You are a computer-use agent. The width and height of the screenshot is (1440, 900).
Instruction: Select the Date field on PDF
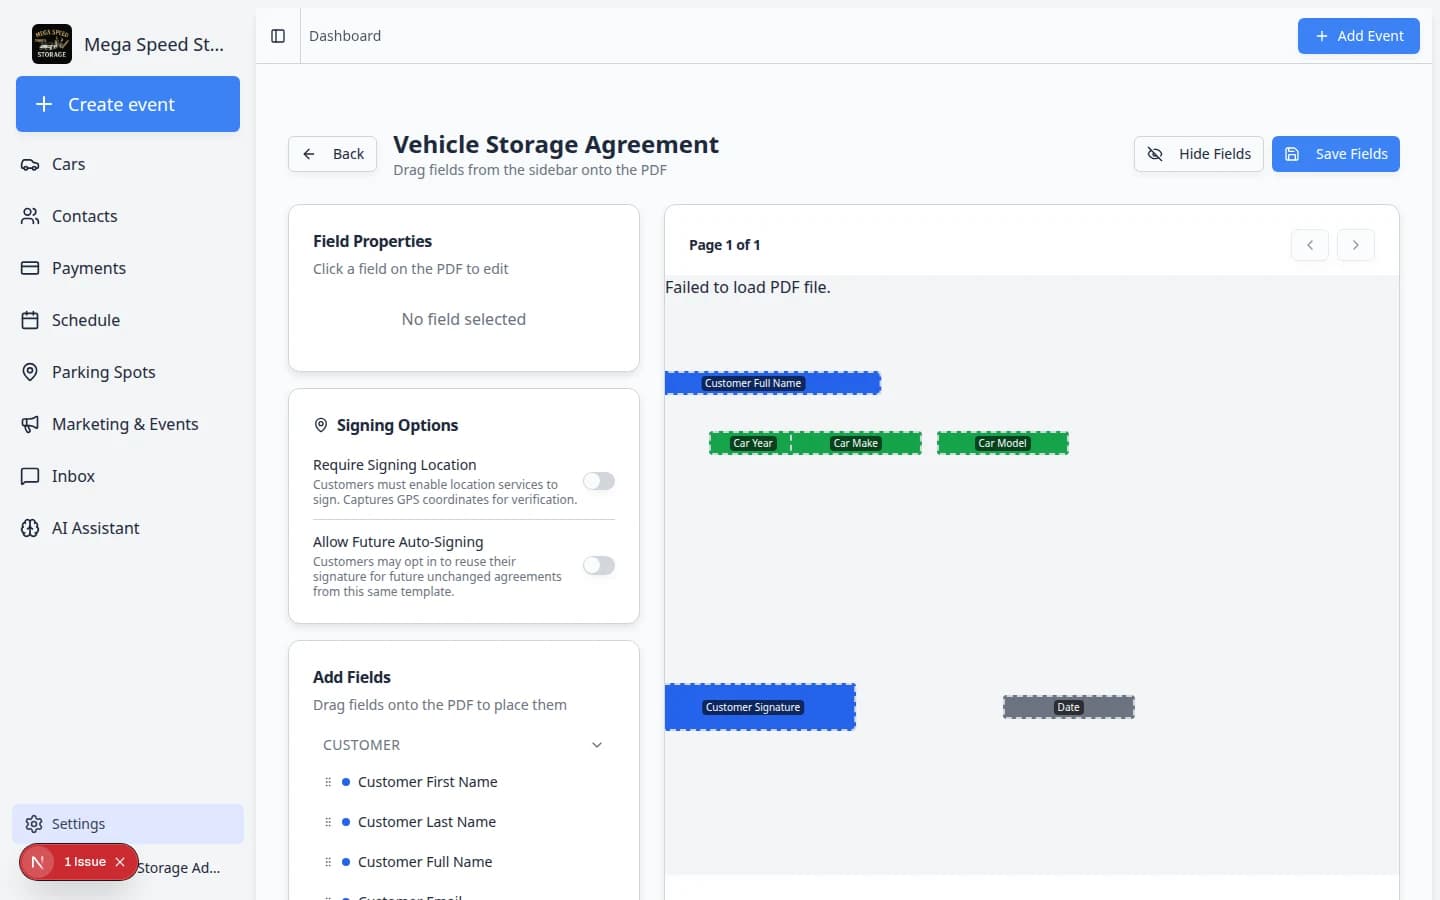[1069, 707]
